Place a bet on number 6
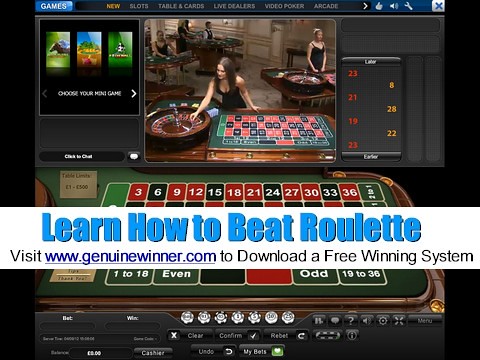 tap(157, 192)
